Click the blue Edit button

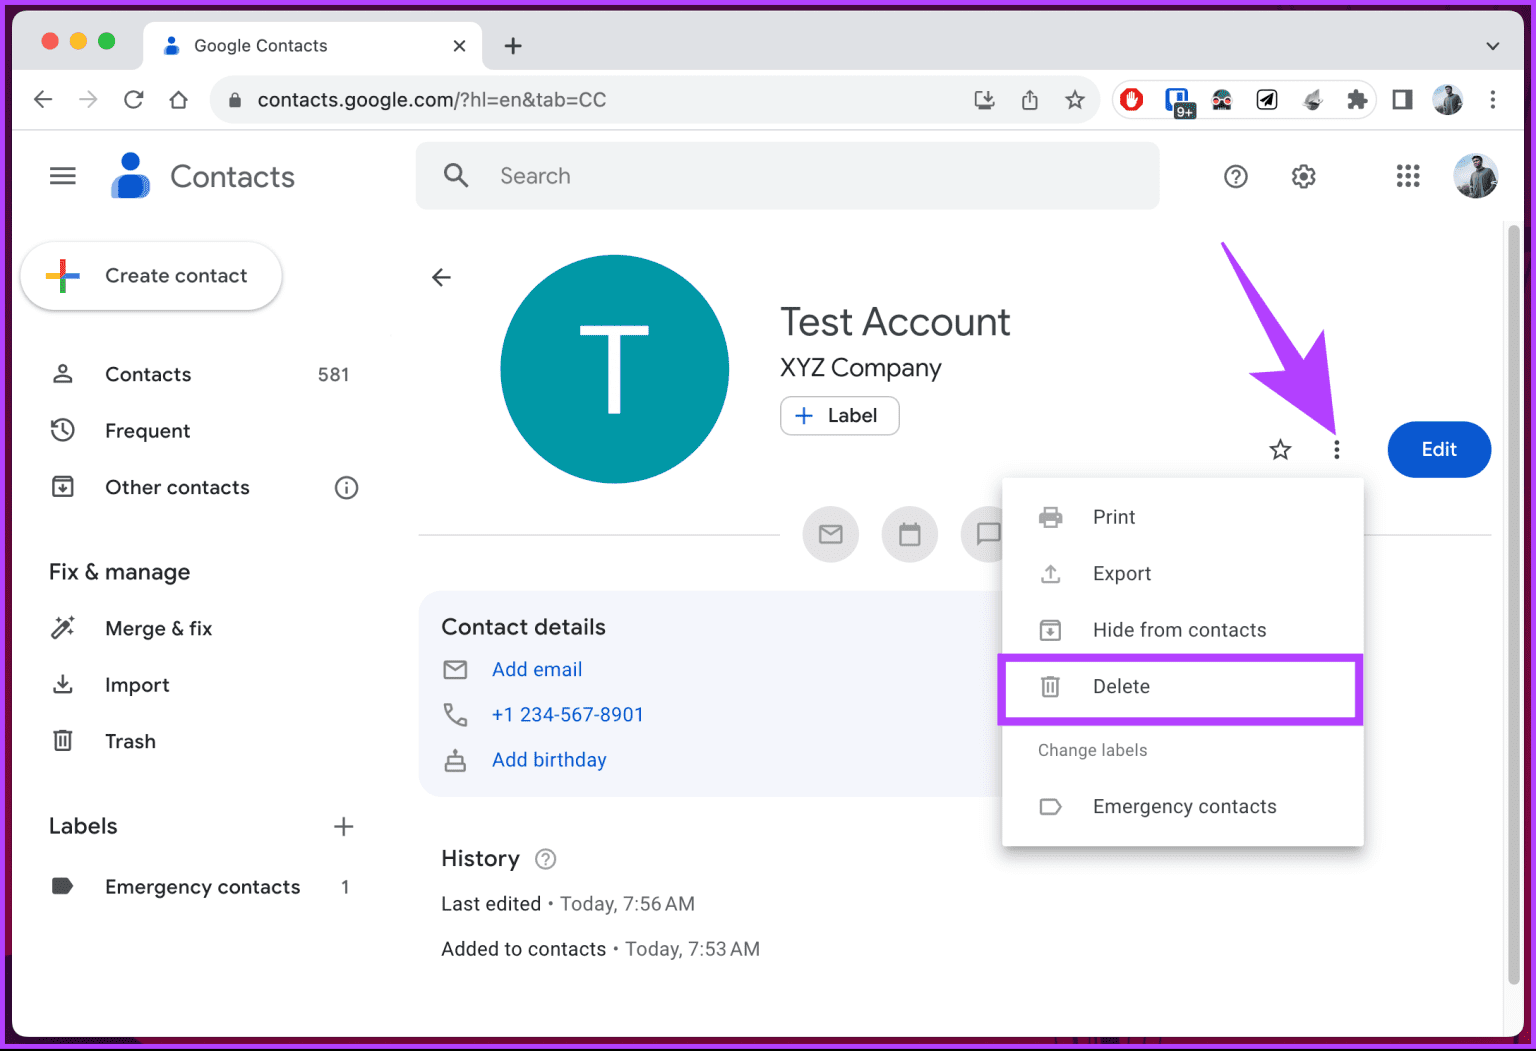coord(1438,450)
